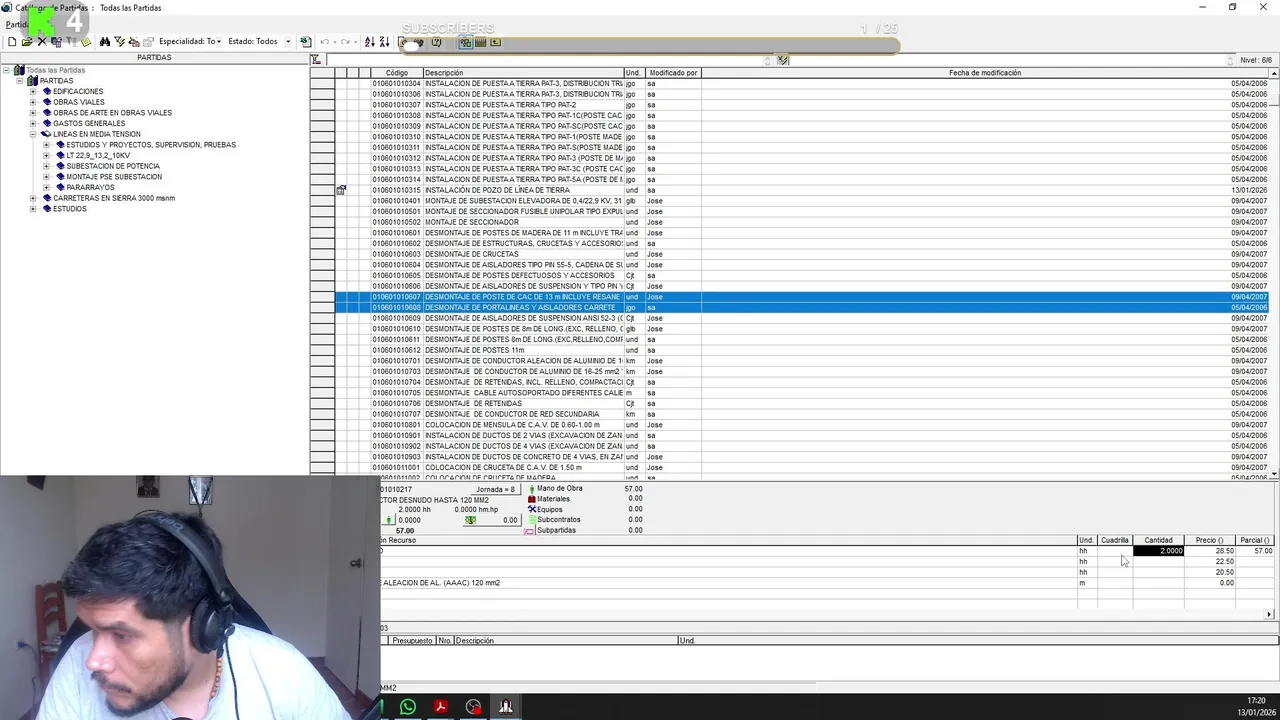The image size is (1280, 720).
Task: Open the Partidas menu
Action: tap(16, 24)
